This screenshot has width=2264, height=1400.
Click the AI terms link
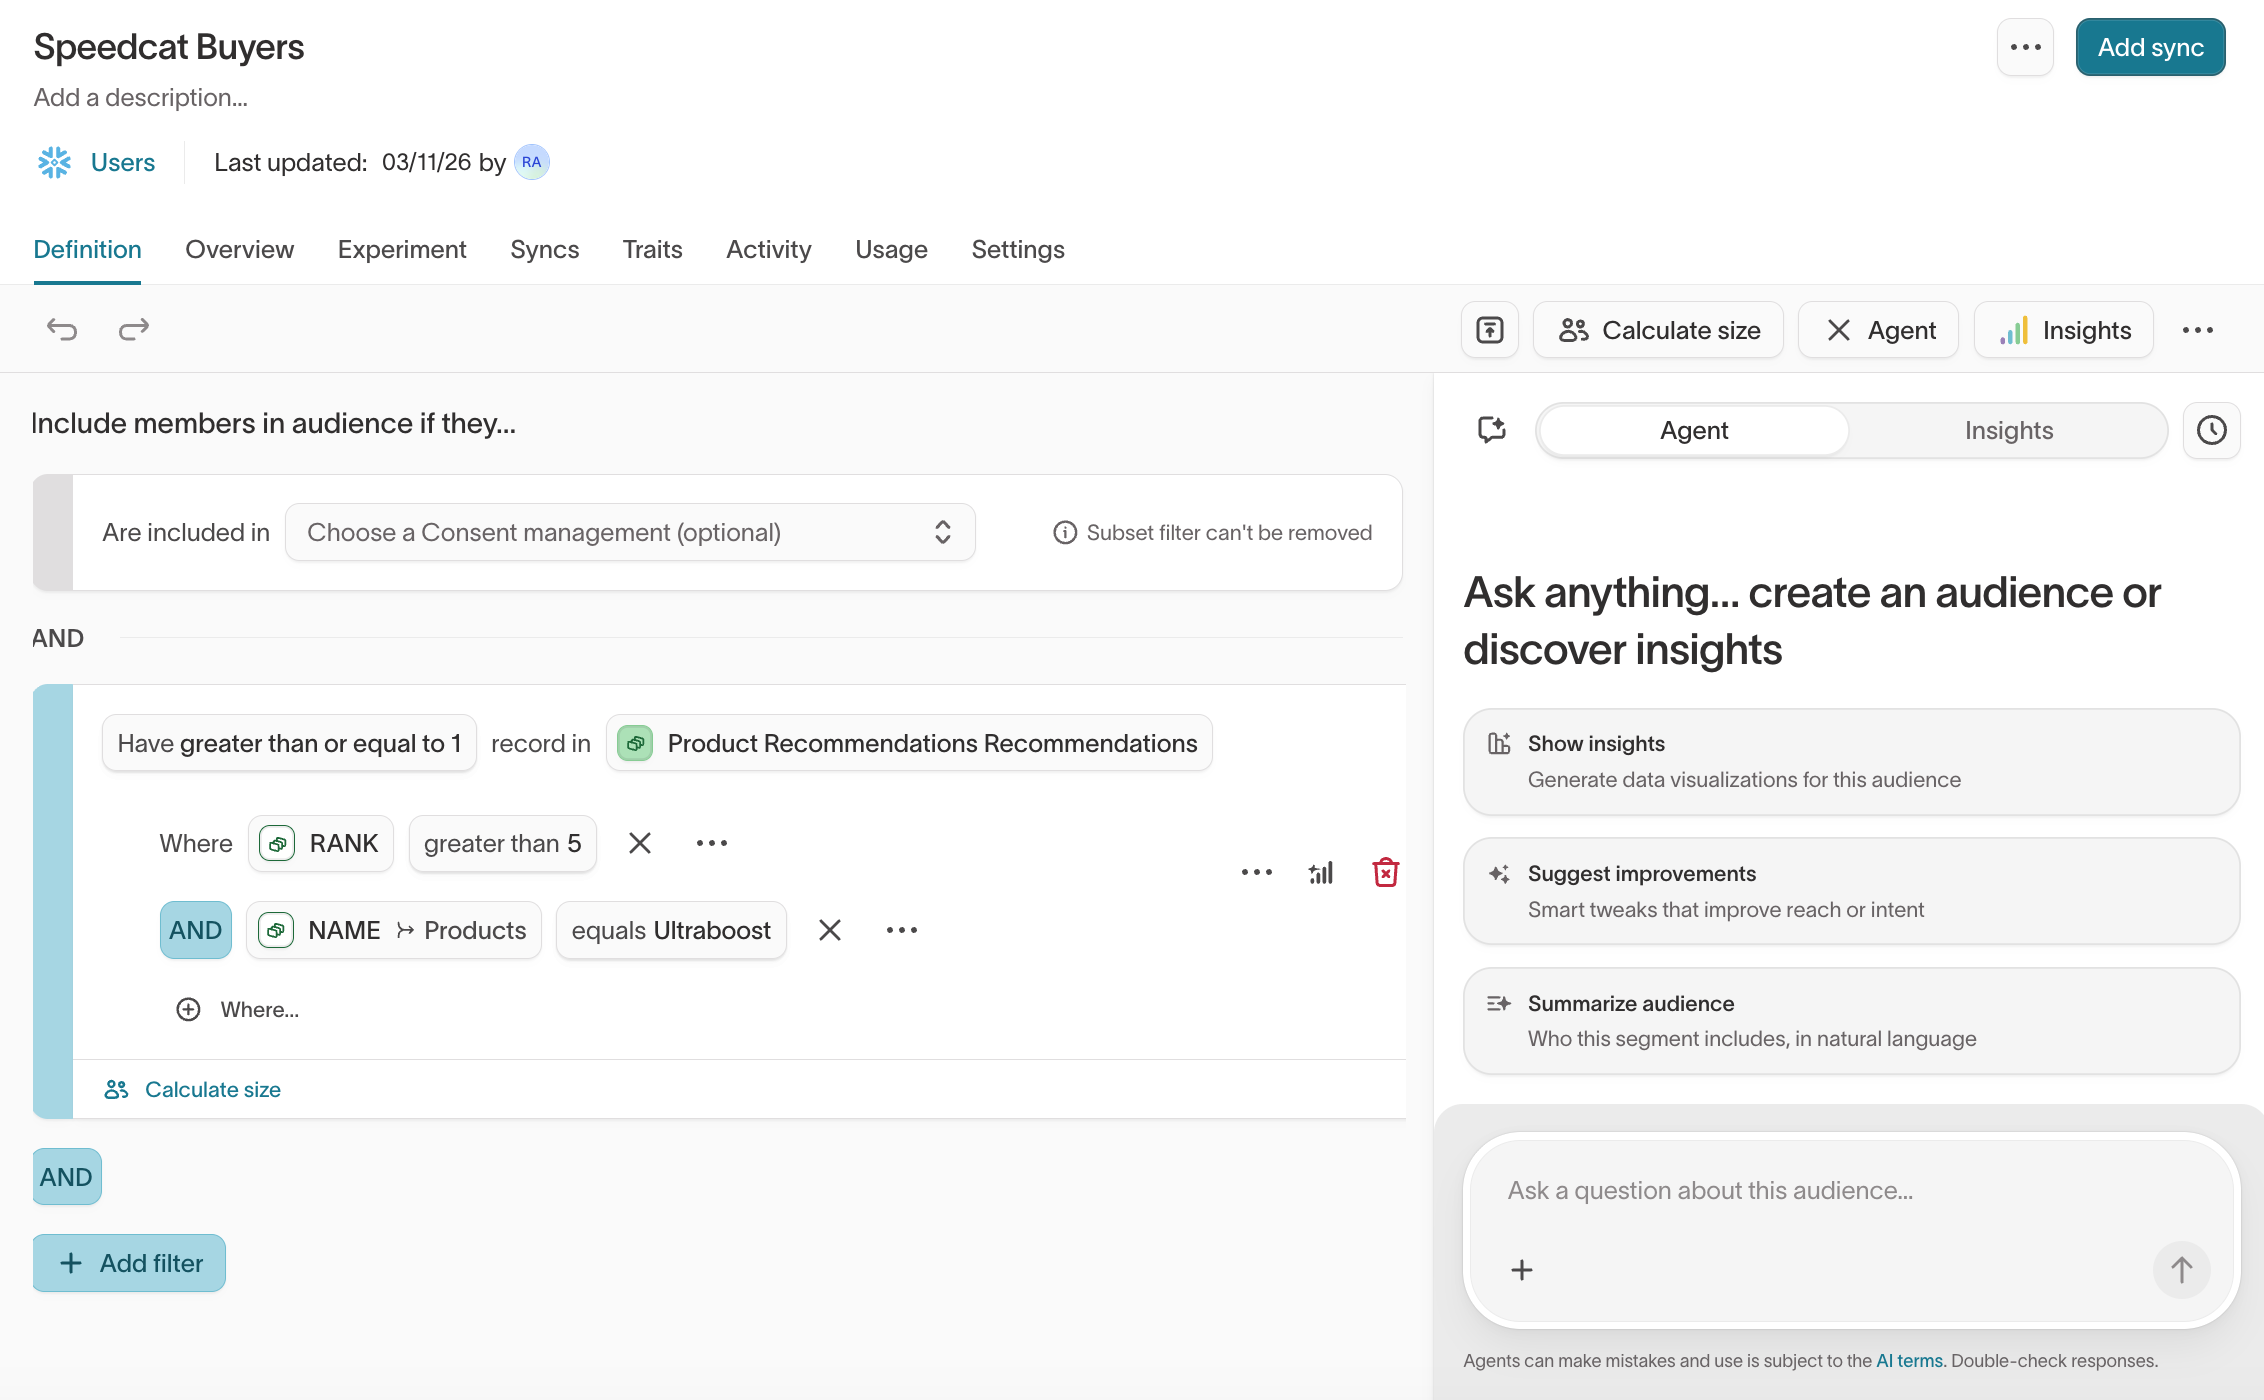click(1909, 1360)
